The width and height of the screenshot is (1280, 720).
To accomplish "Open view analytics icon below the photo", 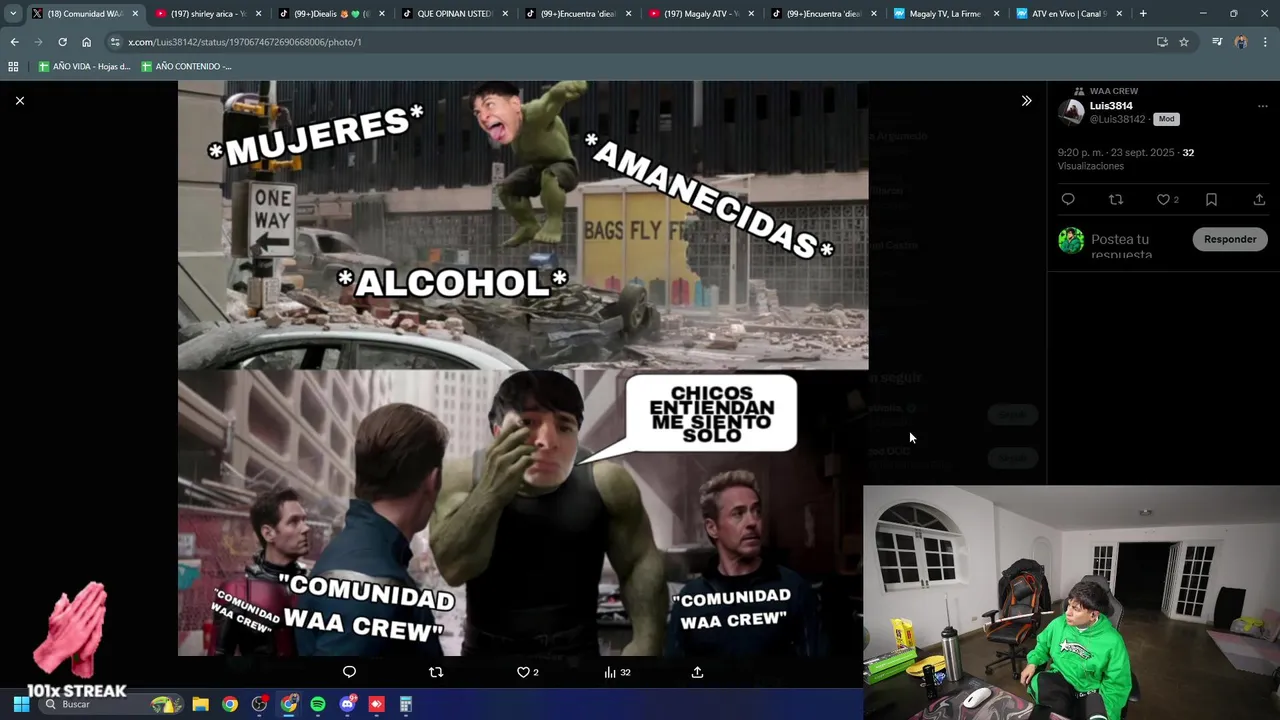I will coord(609,672).
